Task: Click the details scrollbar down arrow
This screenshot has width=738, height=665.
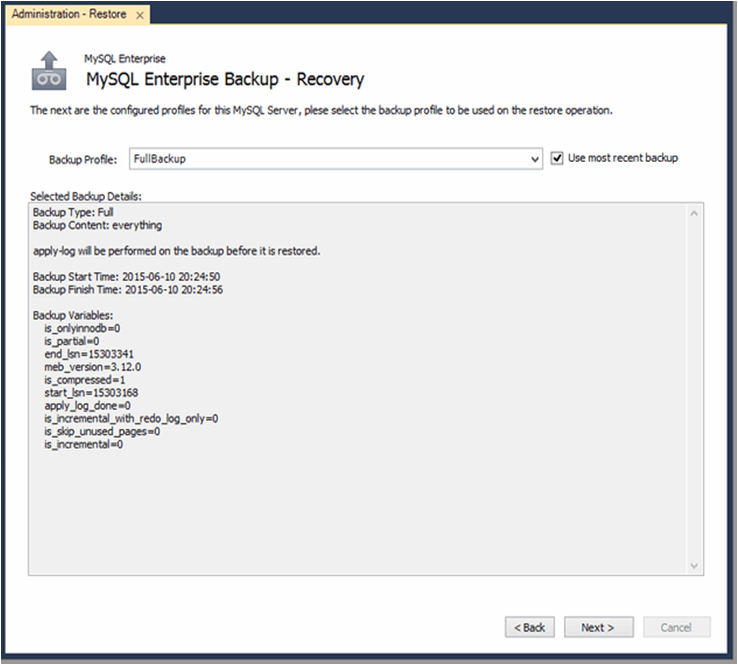Action: click(x=694, y=566)
